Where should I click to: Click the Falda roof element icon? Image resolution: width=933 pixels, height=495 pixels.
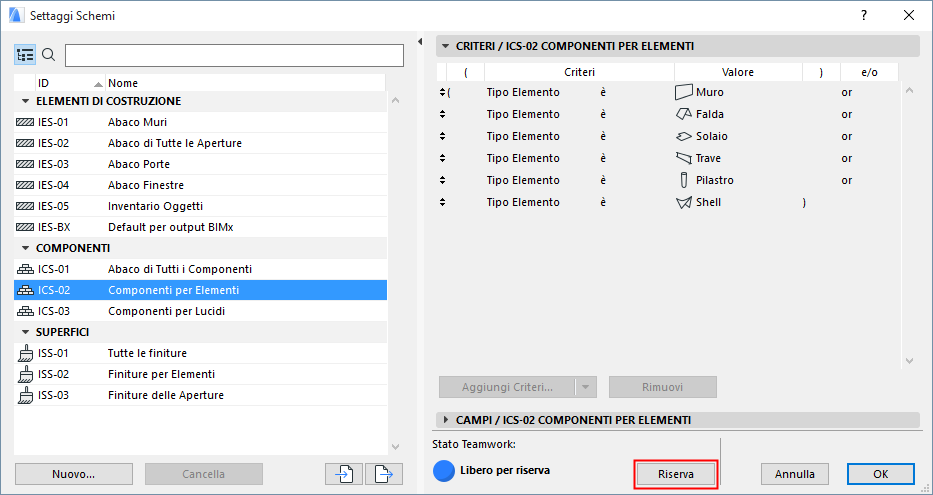tap(684, 114)
